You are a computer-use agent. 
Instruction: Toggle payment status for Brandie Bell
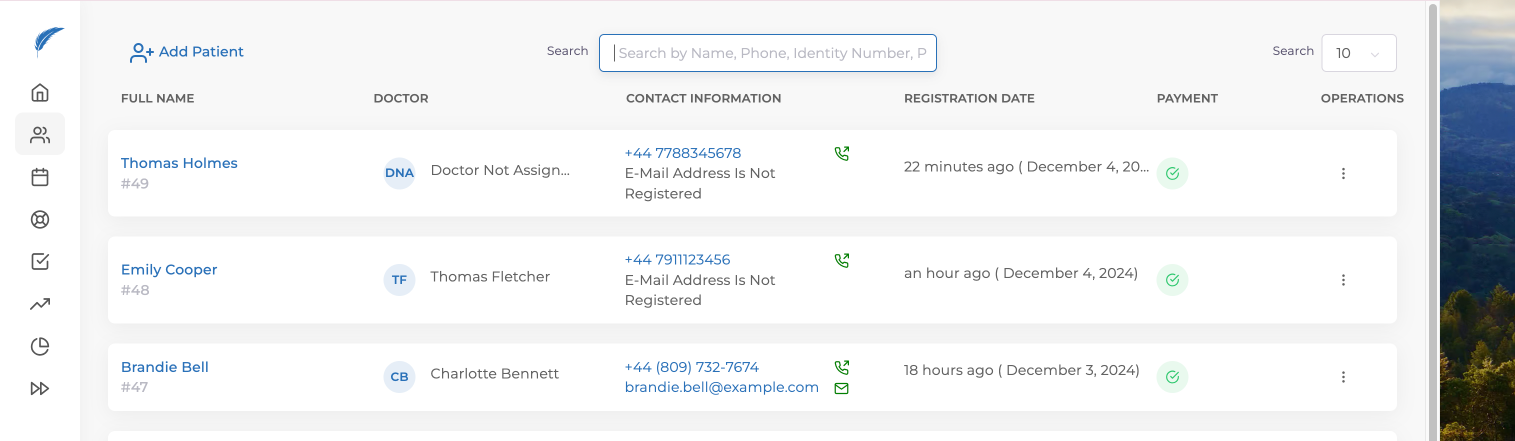pyautogui.click(x=1172, y=377)
